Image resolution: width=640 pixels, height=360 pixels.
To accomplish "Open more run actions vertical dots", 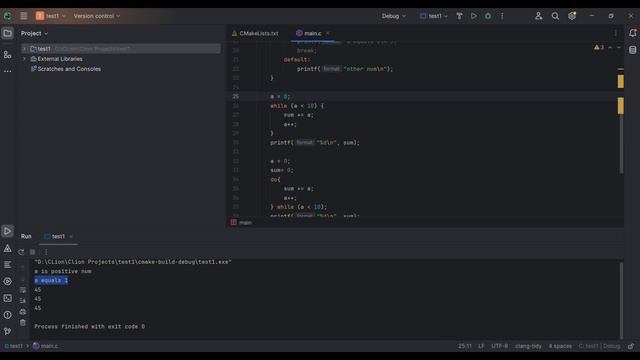I will 502,16.
